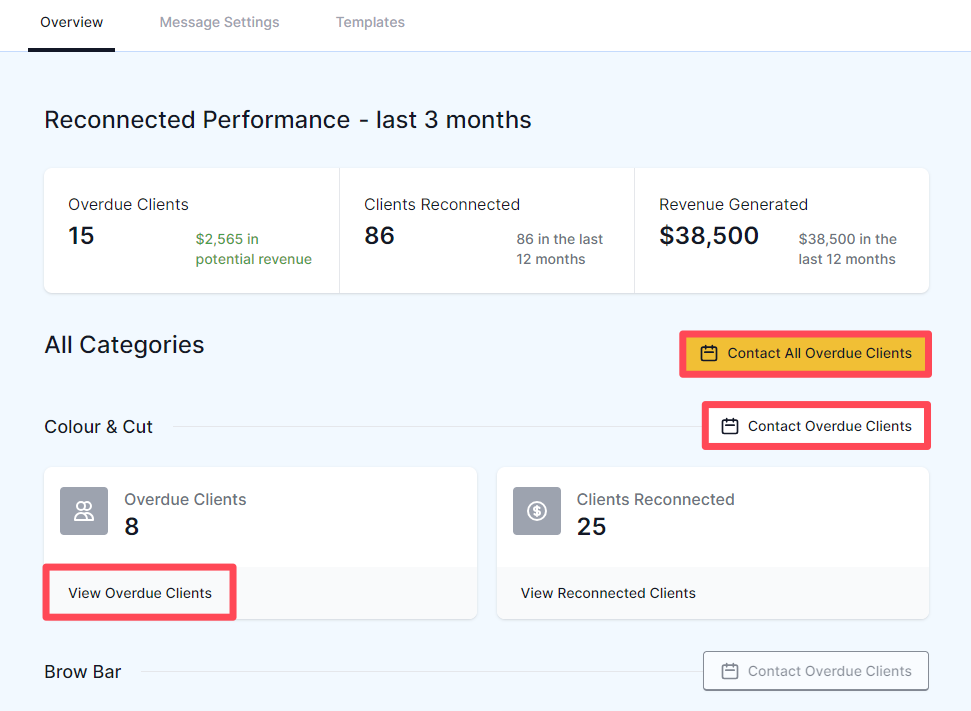Click the Colour & Cut category heading

(x=99, y=427)
